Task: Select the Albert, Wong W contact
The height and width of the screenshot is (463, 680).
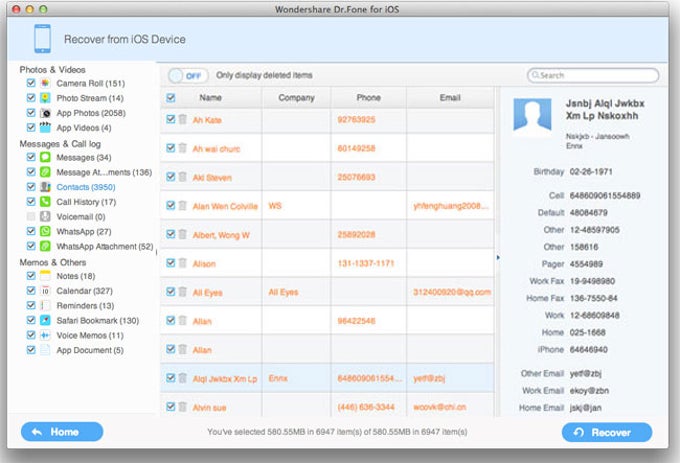Action: (221, 235)
